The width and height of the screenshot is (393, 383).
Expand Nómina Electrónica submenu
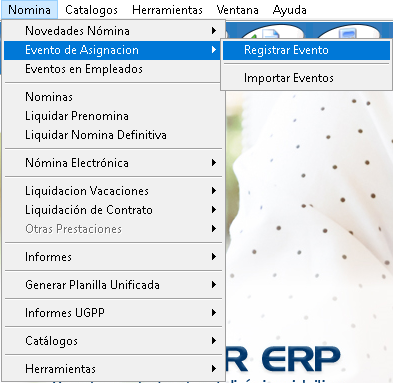point(113,163)
